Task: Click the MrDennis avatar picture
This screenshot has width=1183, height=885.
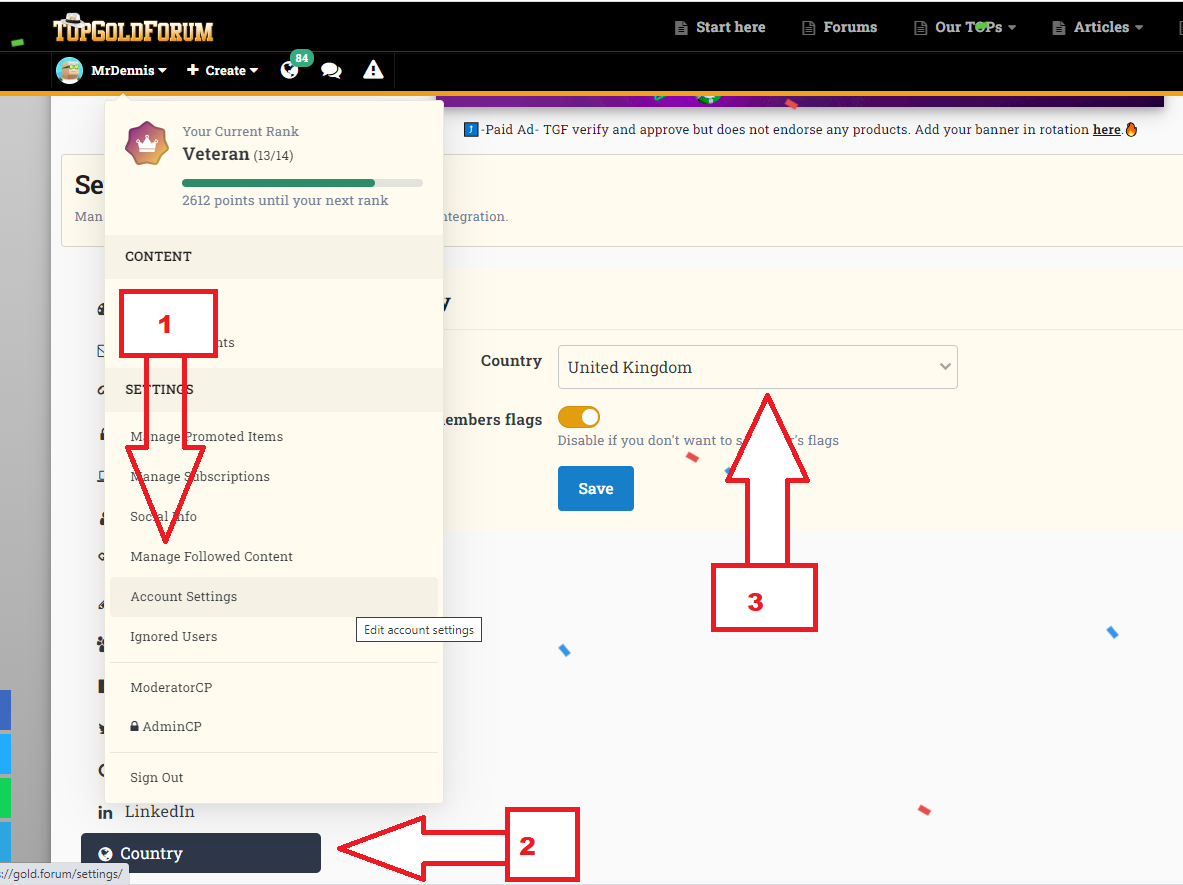Action: (69, 71)
